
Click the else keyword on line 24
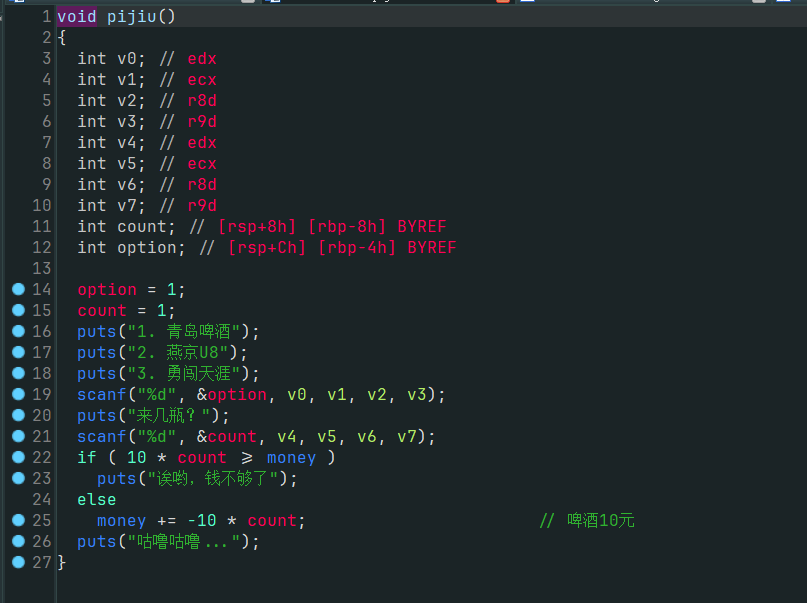coord(96,499)
